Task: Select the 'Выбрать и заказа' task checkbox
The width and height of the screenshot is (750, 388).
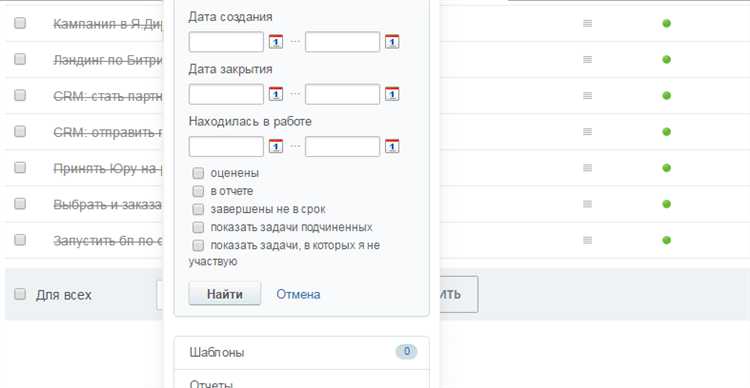Action: tap(20, 204)
